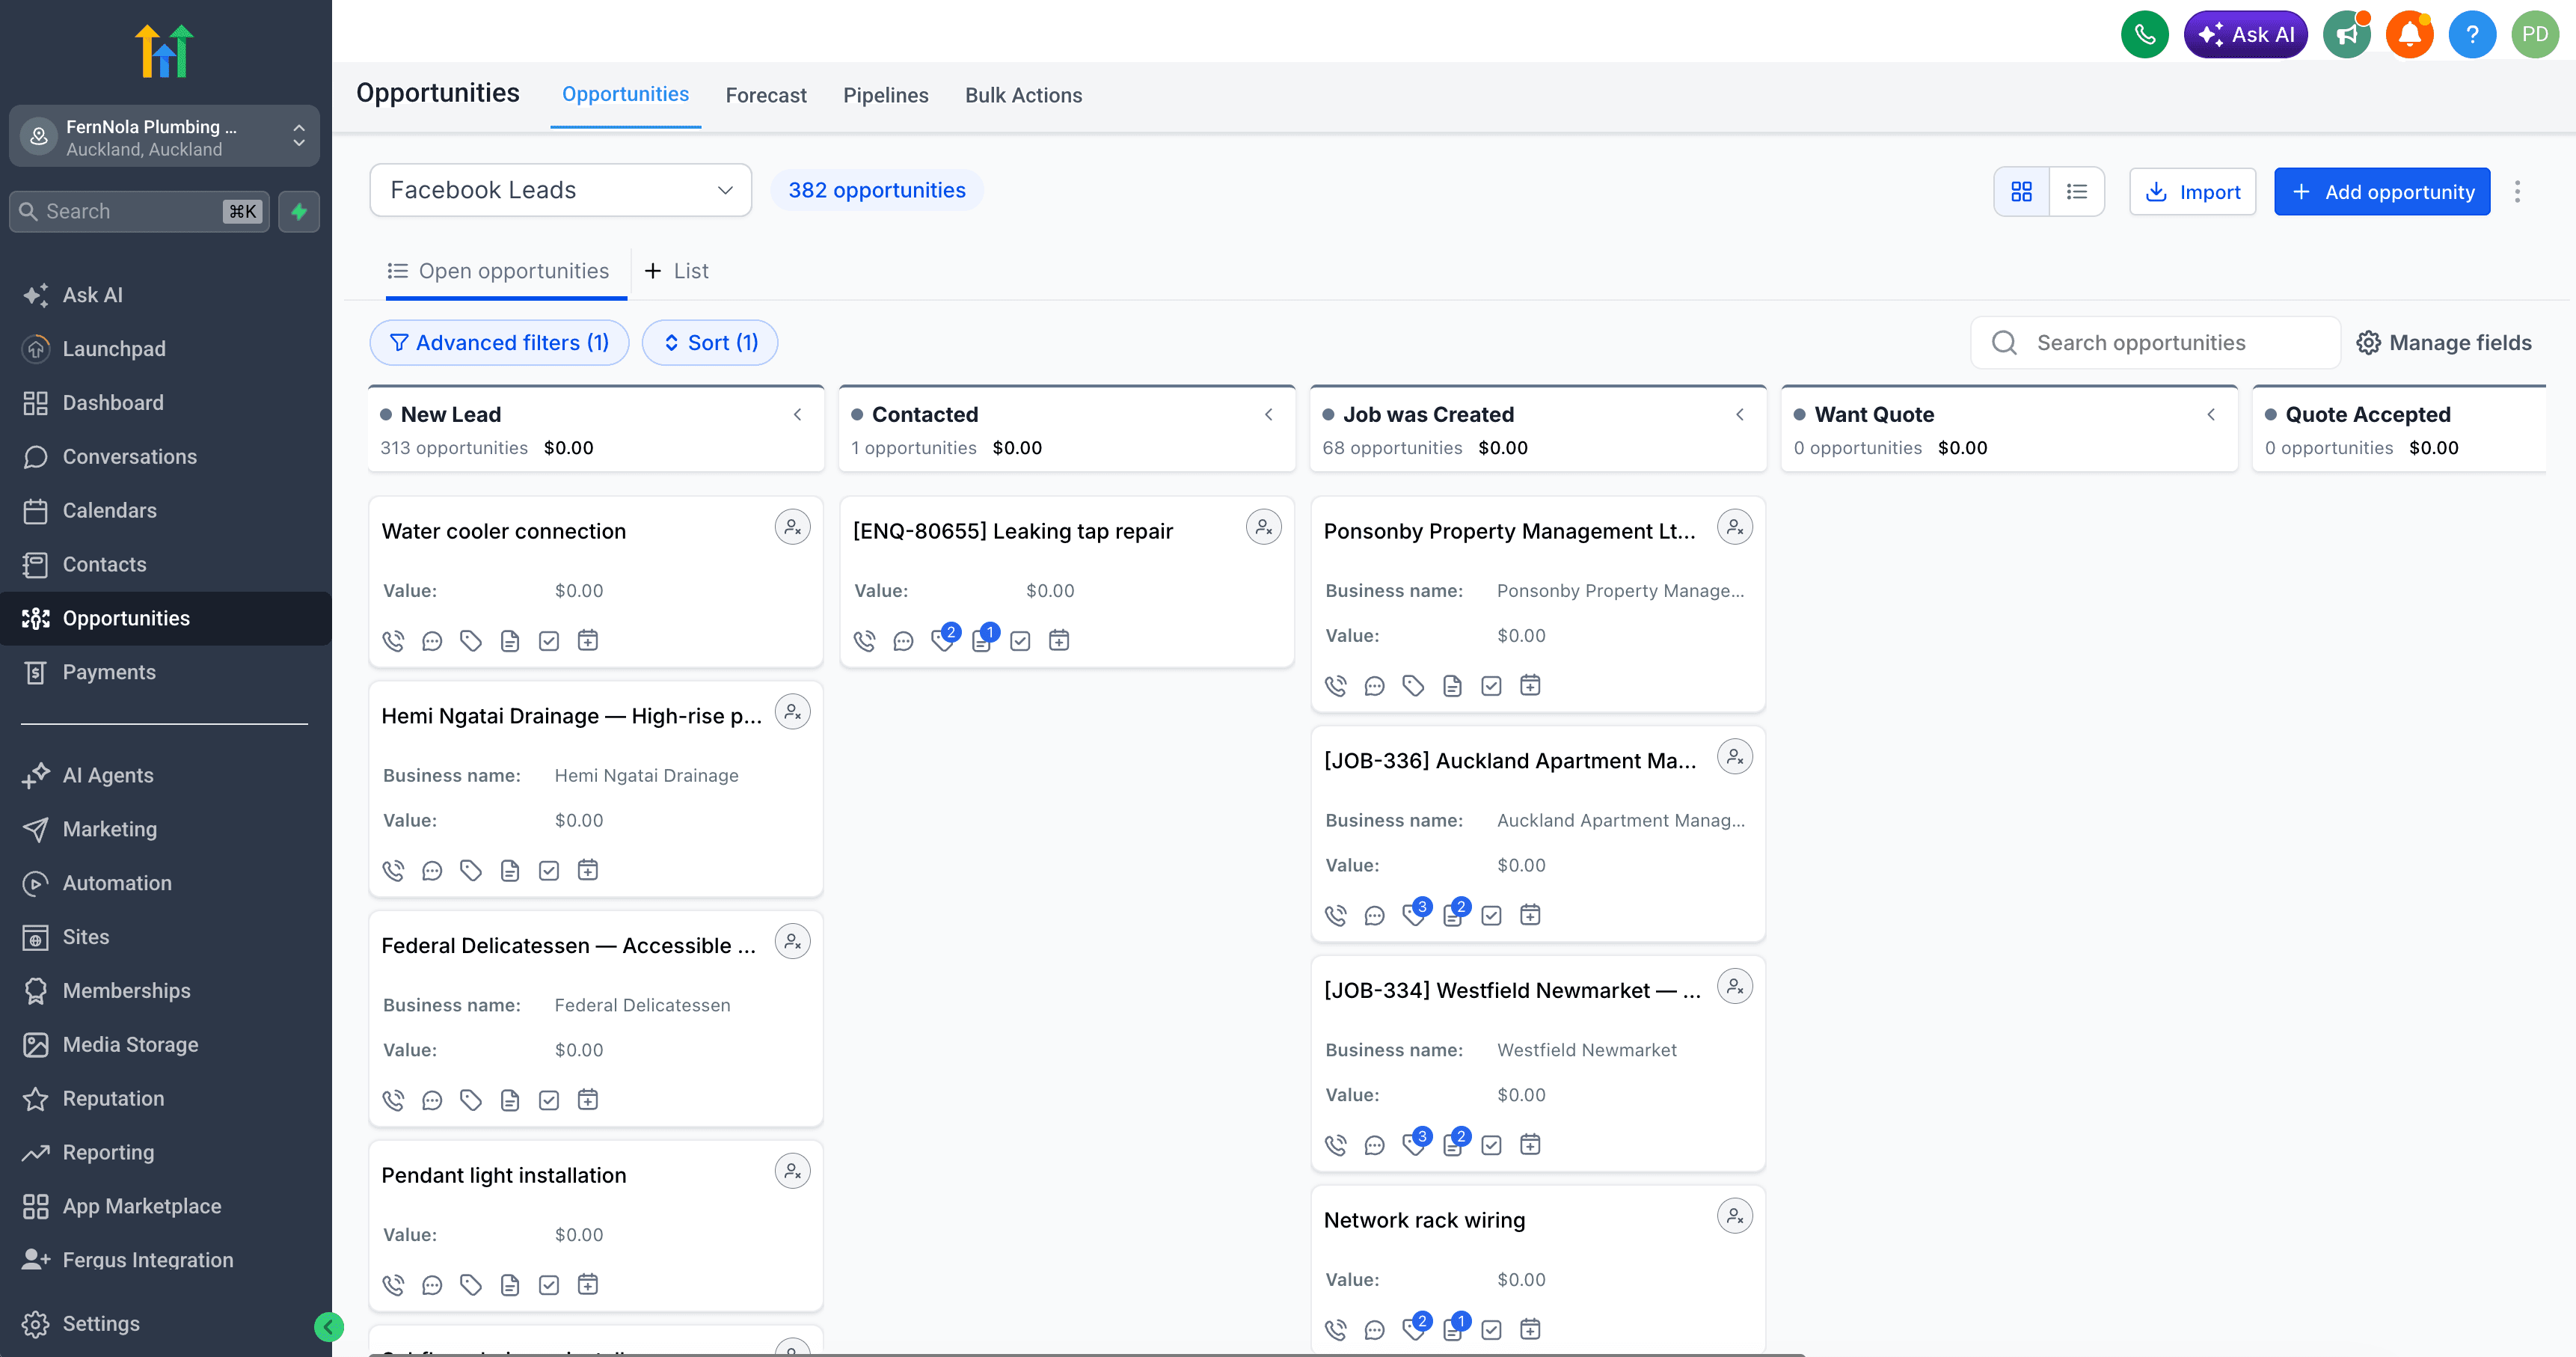This screenshot has width=2576, height=1357.
Task: Add a new List tab
Action: tap(677, 271)
